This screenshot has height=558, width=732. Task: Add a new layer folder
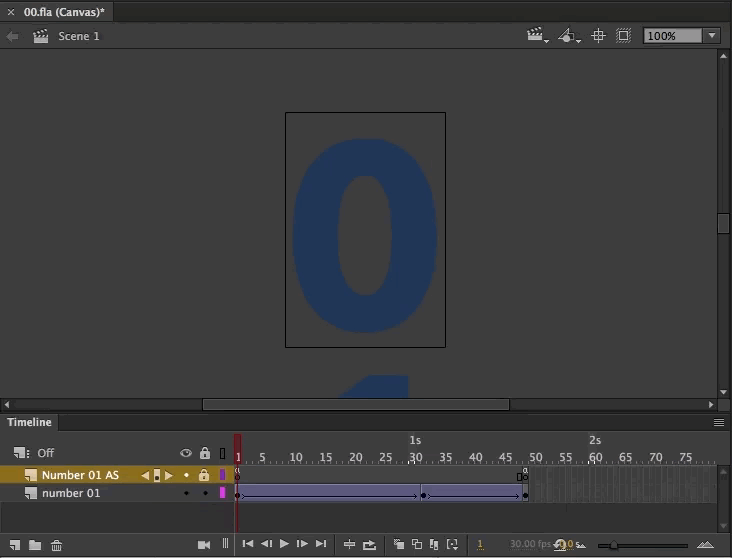coord(35,545)
